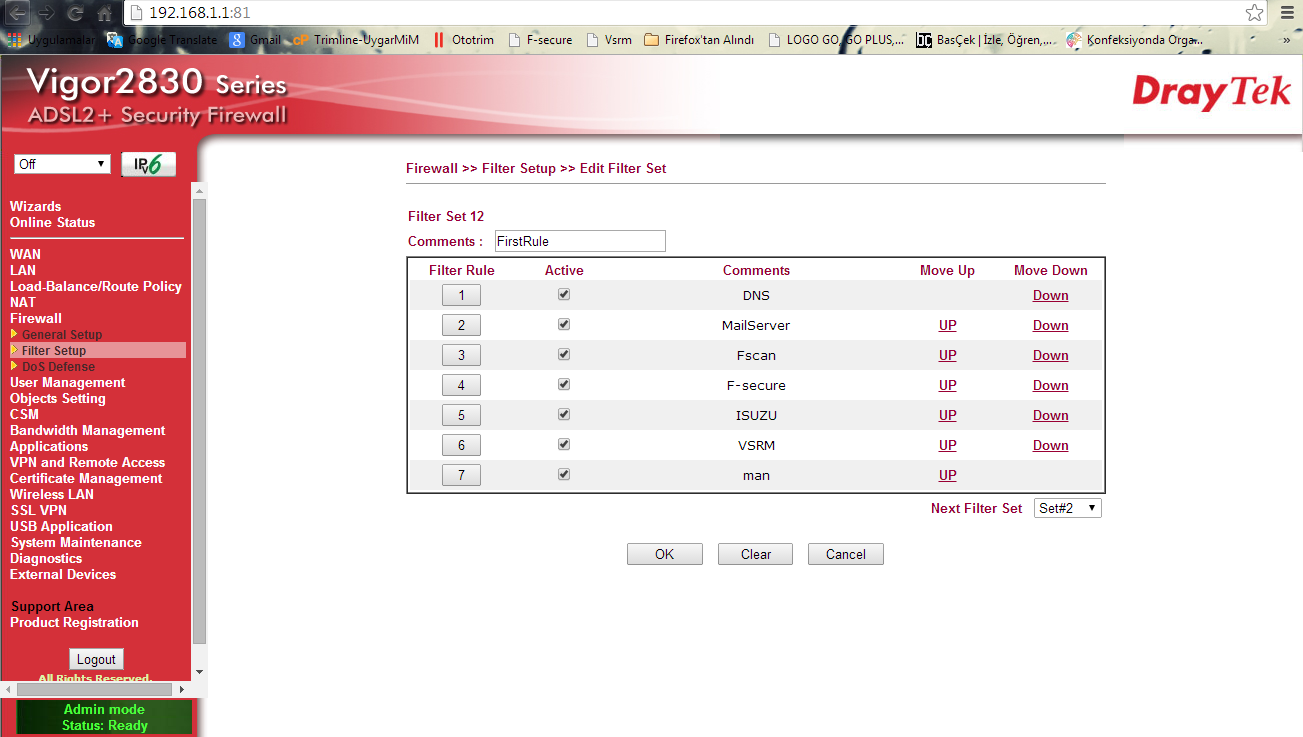The width and height of the screenshot is (1303, 737).
Task: Click the filter set Comments field
Action: tap(579, 241)
